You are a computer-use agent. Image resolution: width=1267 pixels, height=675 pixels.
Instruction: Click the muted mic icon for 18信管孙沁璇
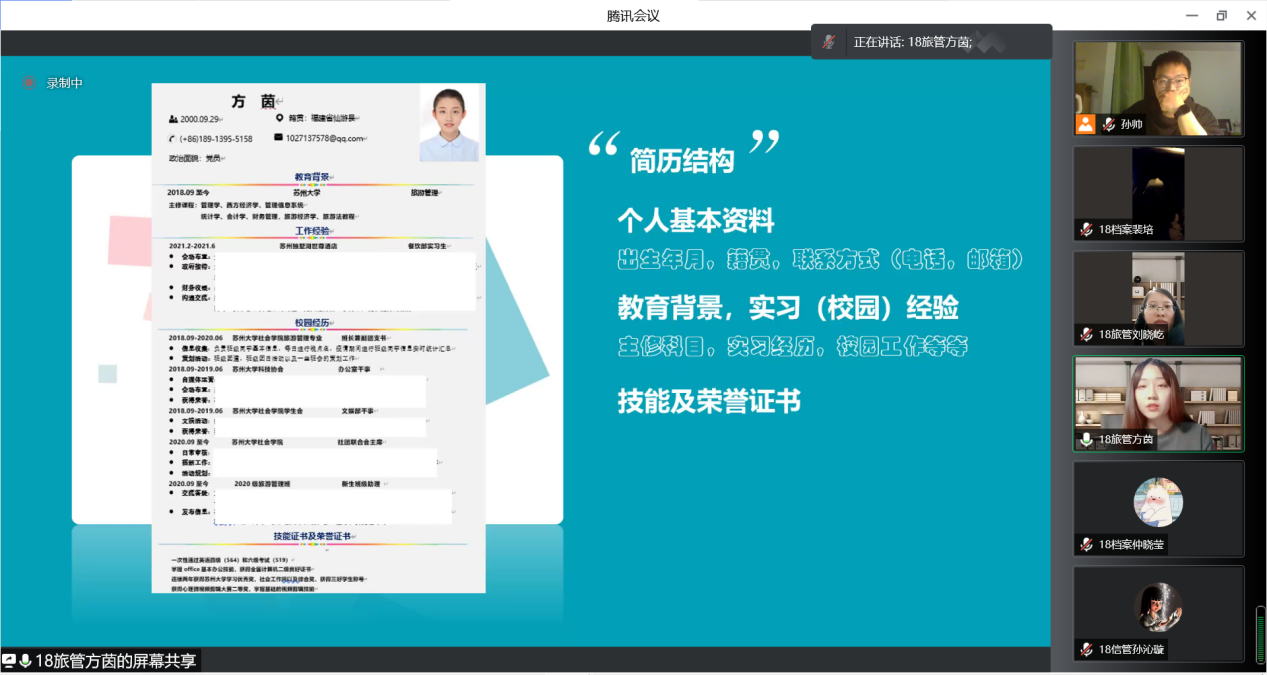[1086, 649]
